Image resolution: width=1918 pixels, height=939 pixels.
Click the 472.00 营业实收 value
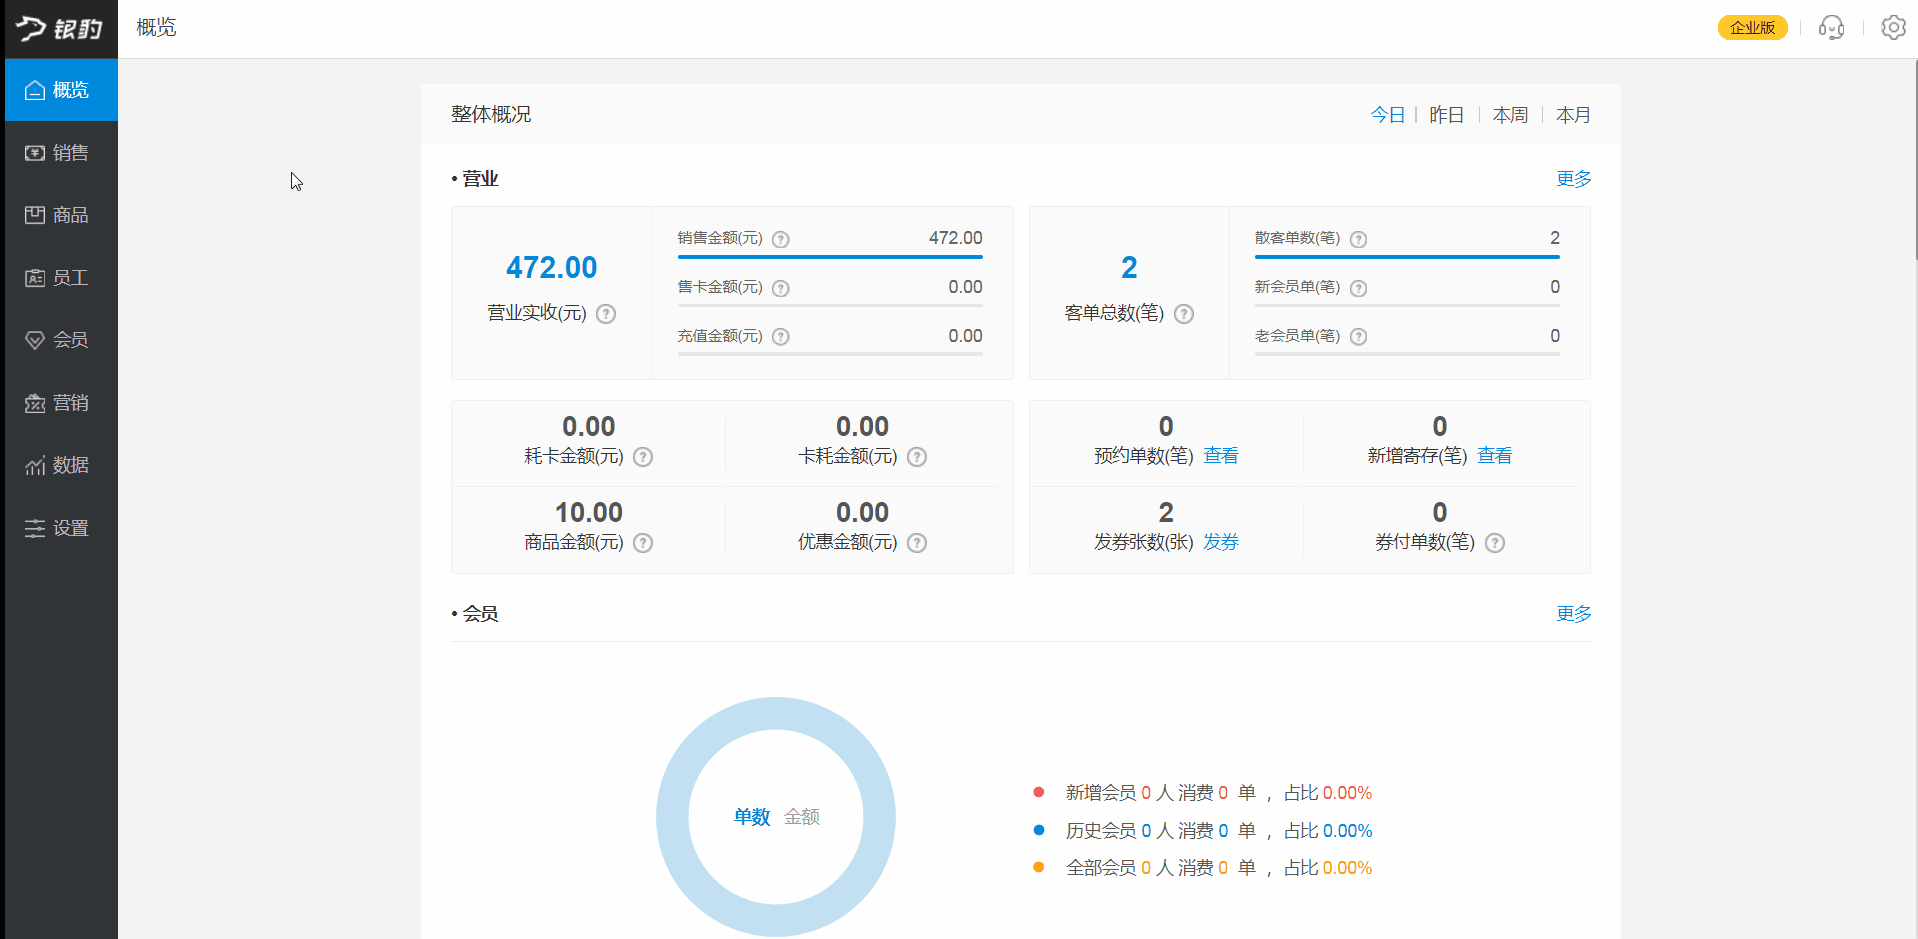(551, 268)
